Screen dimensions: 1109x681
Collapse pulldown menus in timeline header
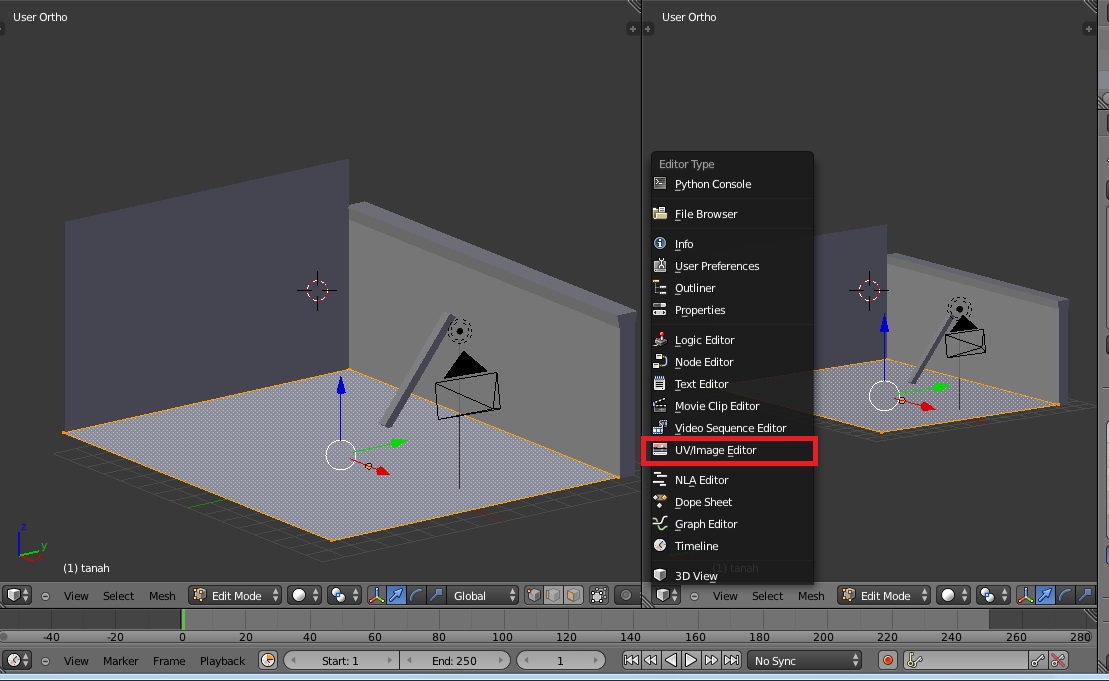45,661
